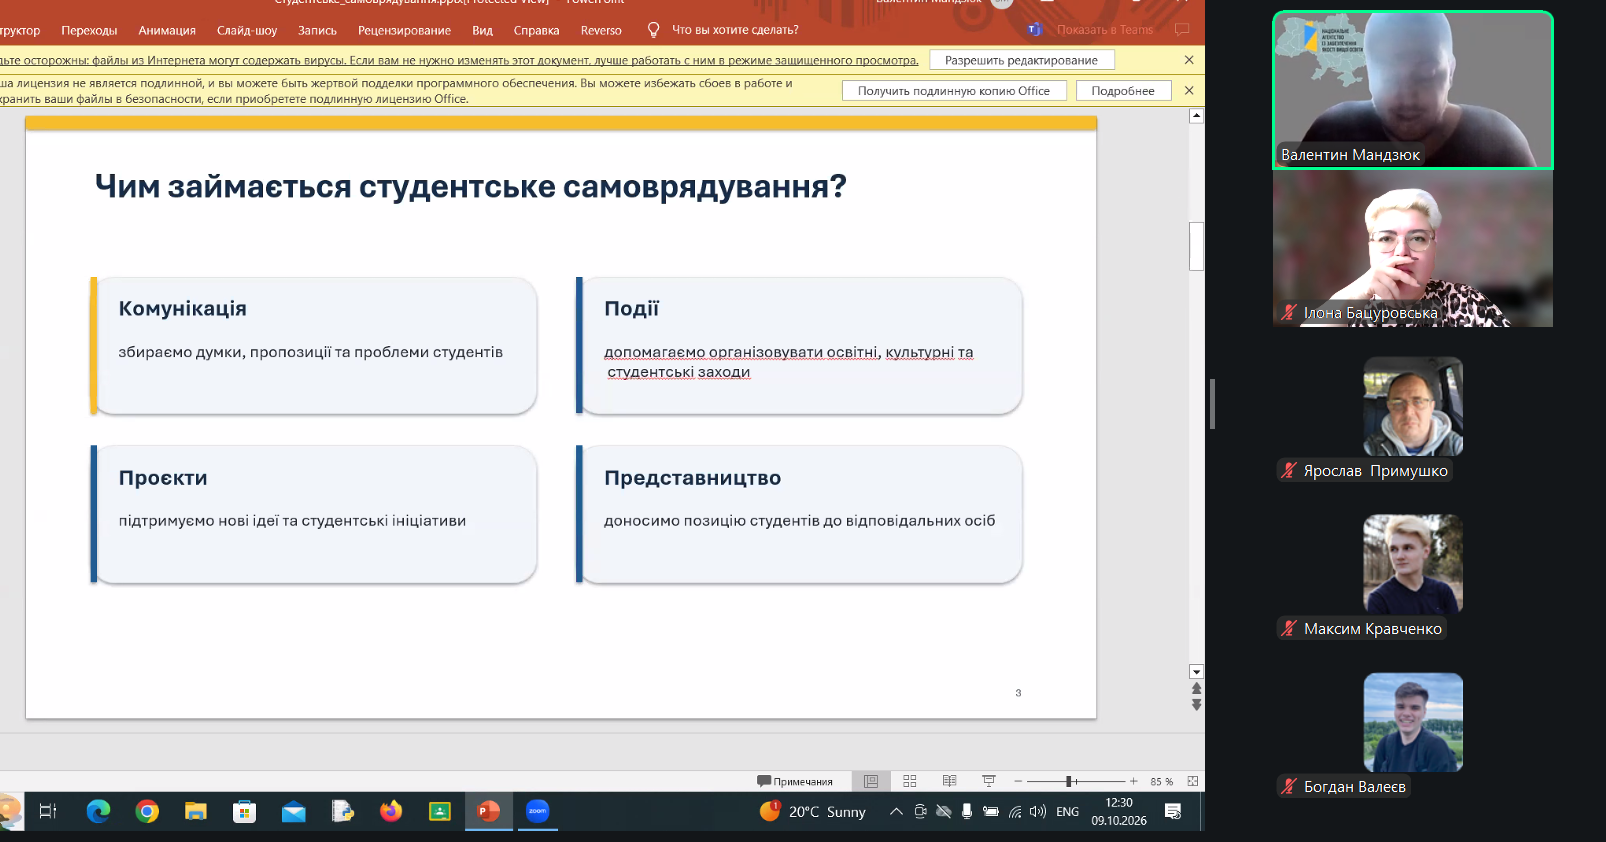This screenshot has height=842, width=1606.
Task: Click the lightbulb Tell Me icon
Action: click(x=653, y=30)
